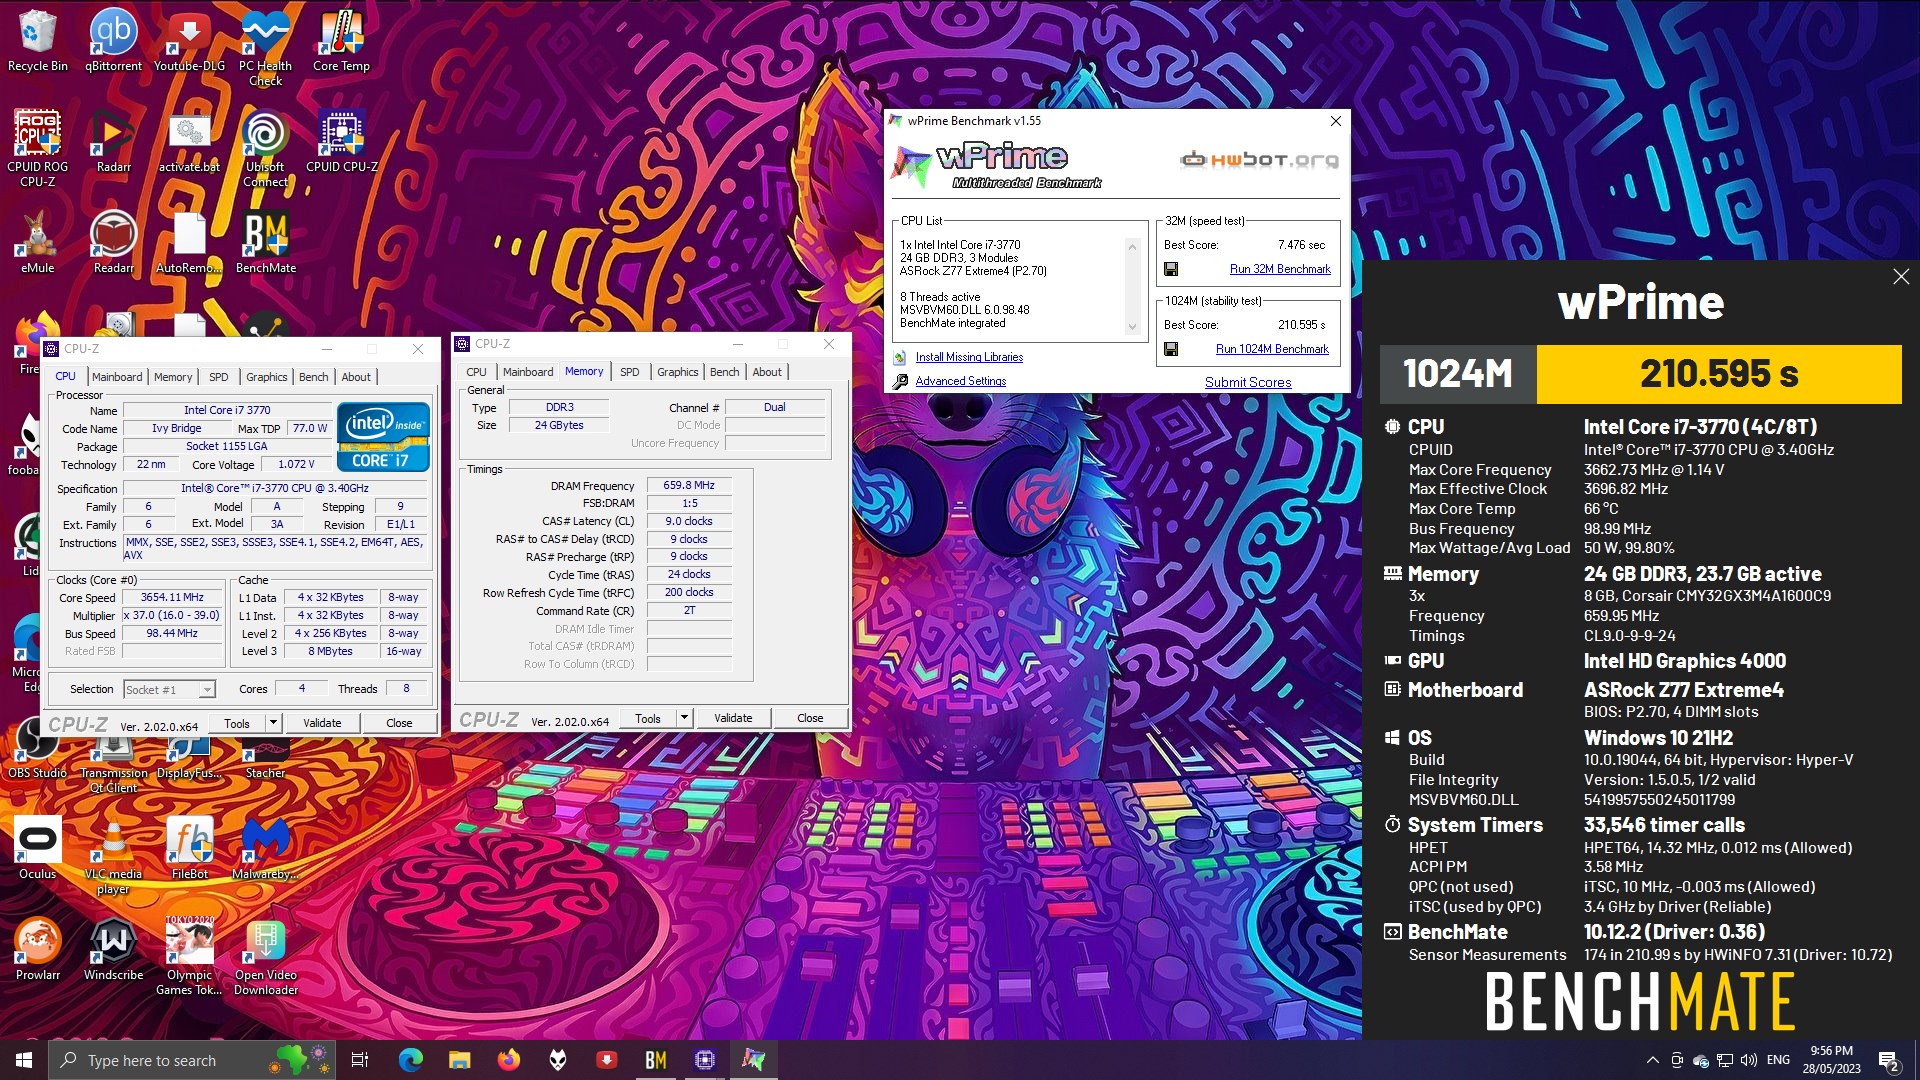This screenshot has width=1920, height=1080.
Task: Launch qBittorrent from the desktop
Action: click(113, 40)
